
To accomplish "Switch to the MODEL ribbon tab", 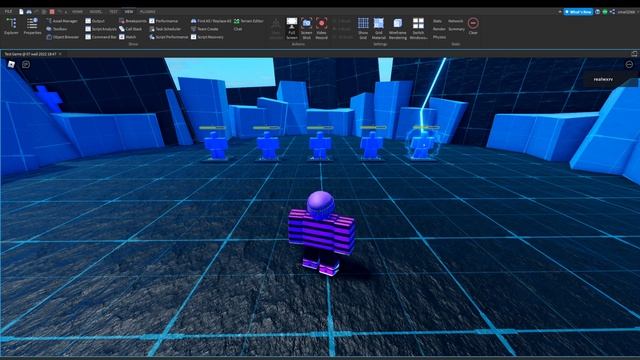I will point(96,11).
